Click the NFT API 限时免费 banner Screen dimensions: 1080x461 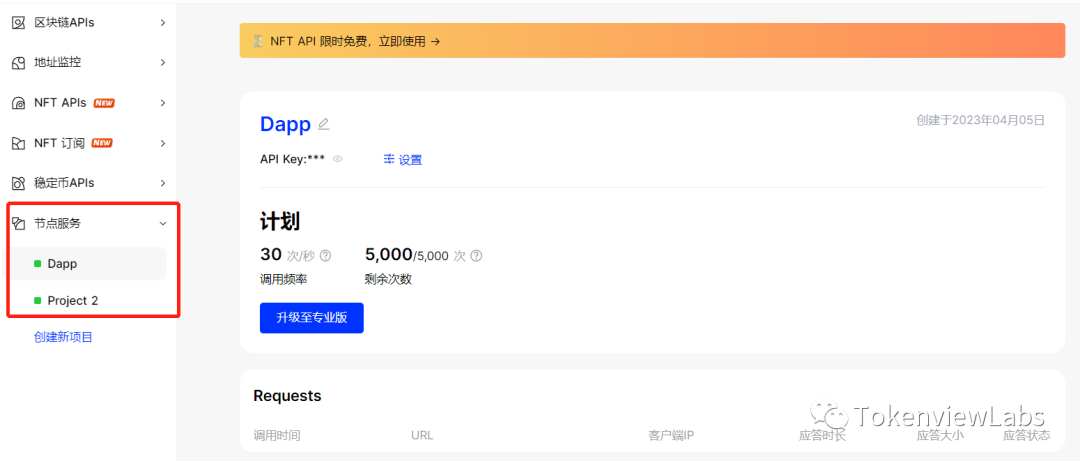point(652,41)
